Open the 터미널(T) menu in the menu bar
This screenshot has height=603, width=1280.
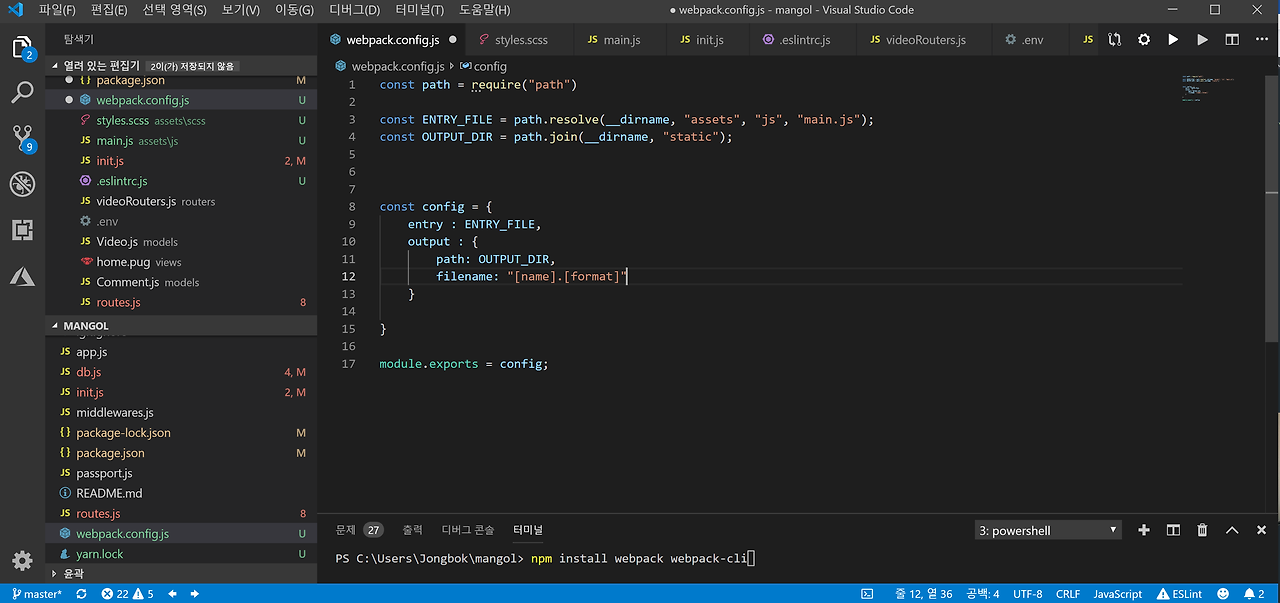419,10
